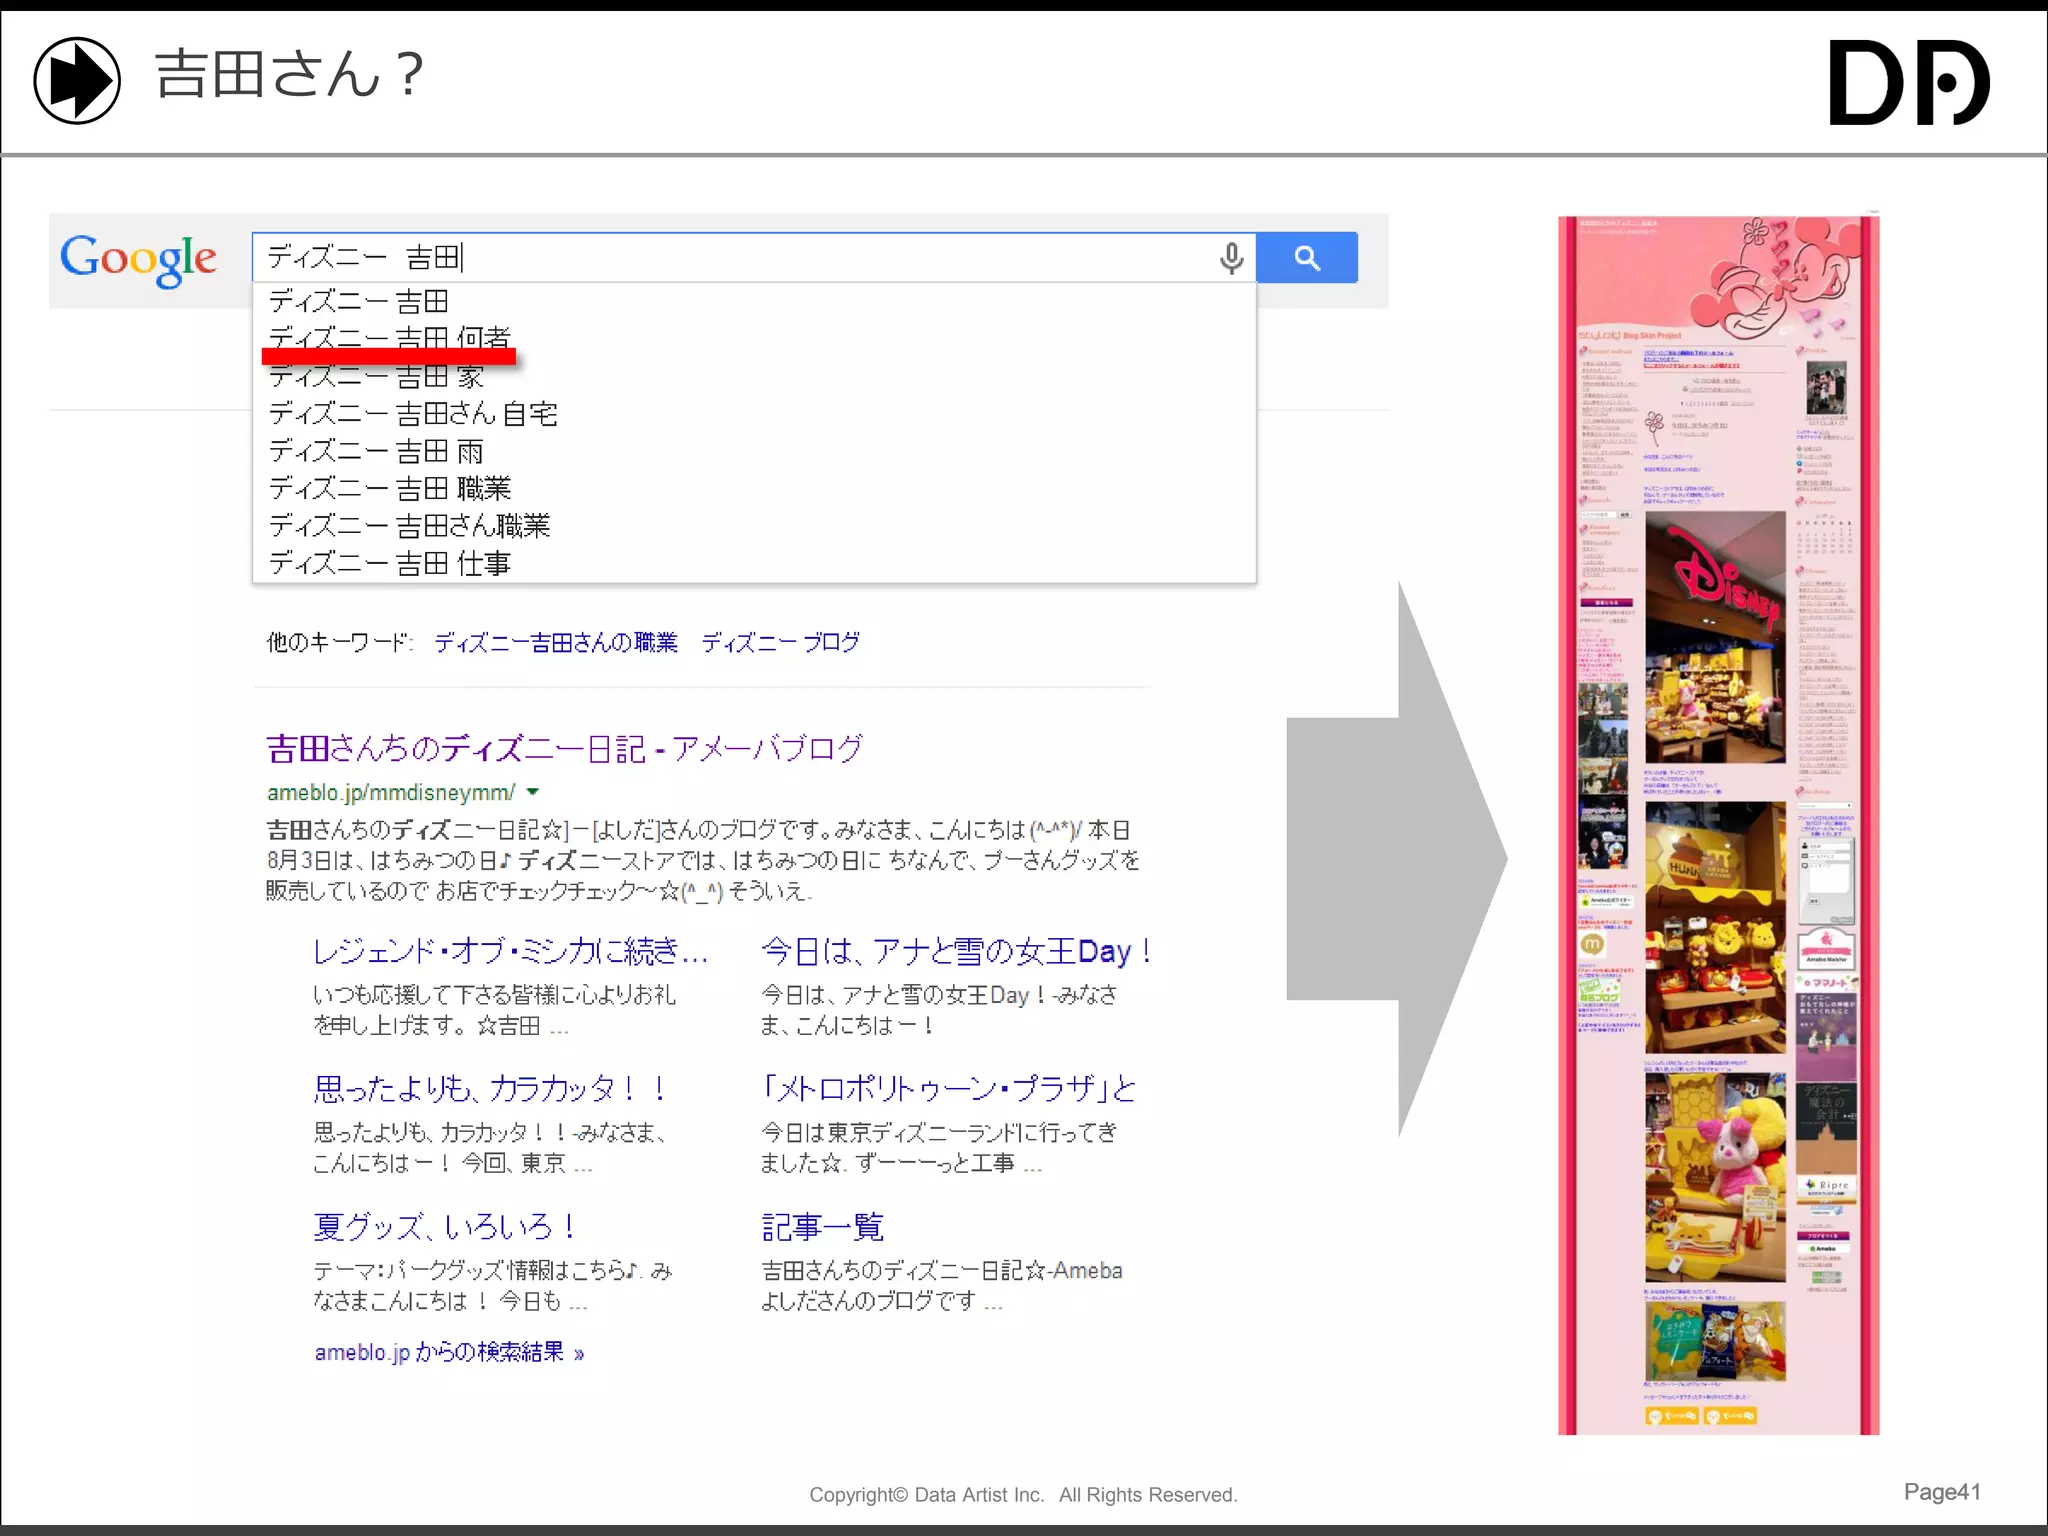Open result 吉田さんちのディズニー日記 - アメーバブログ

tap(565, 749)
